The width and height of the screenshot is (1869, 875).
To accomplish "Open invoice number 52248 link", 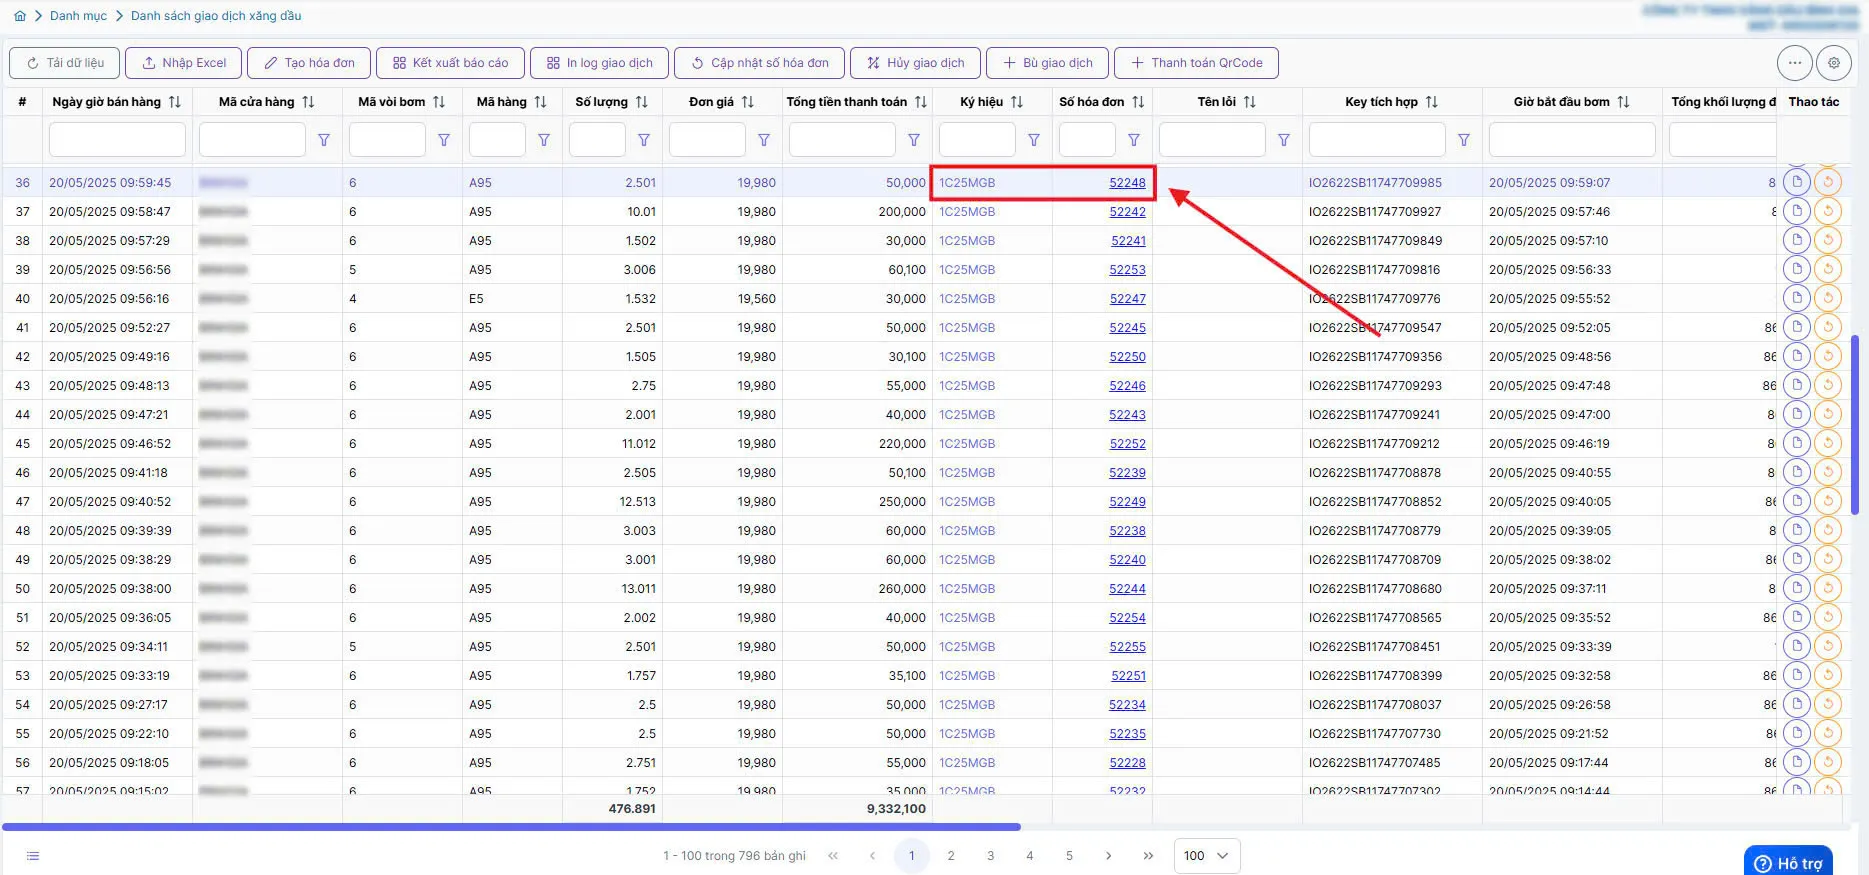I will 1127,183.
